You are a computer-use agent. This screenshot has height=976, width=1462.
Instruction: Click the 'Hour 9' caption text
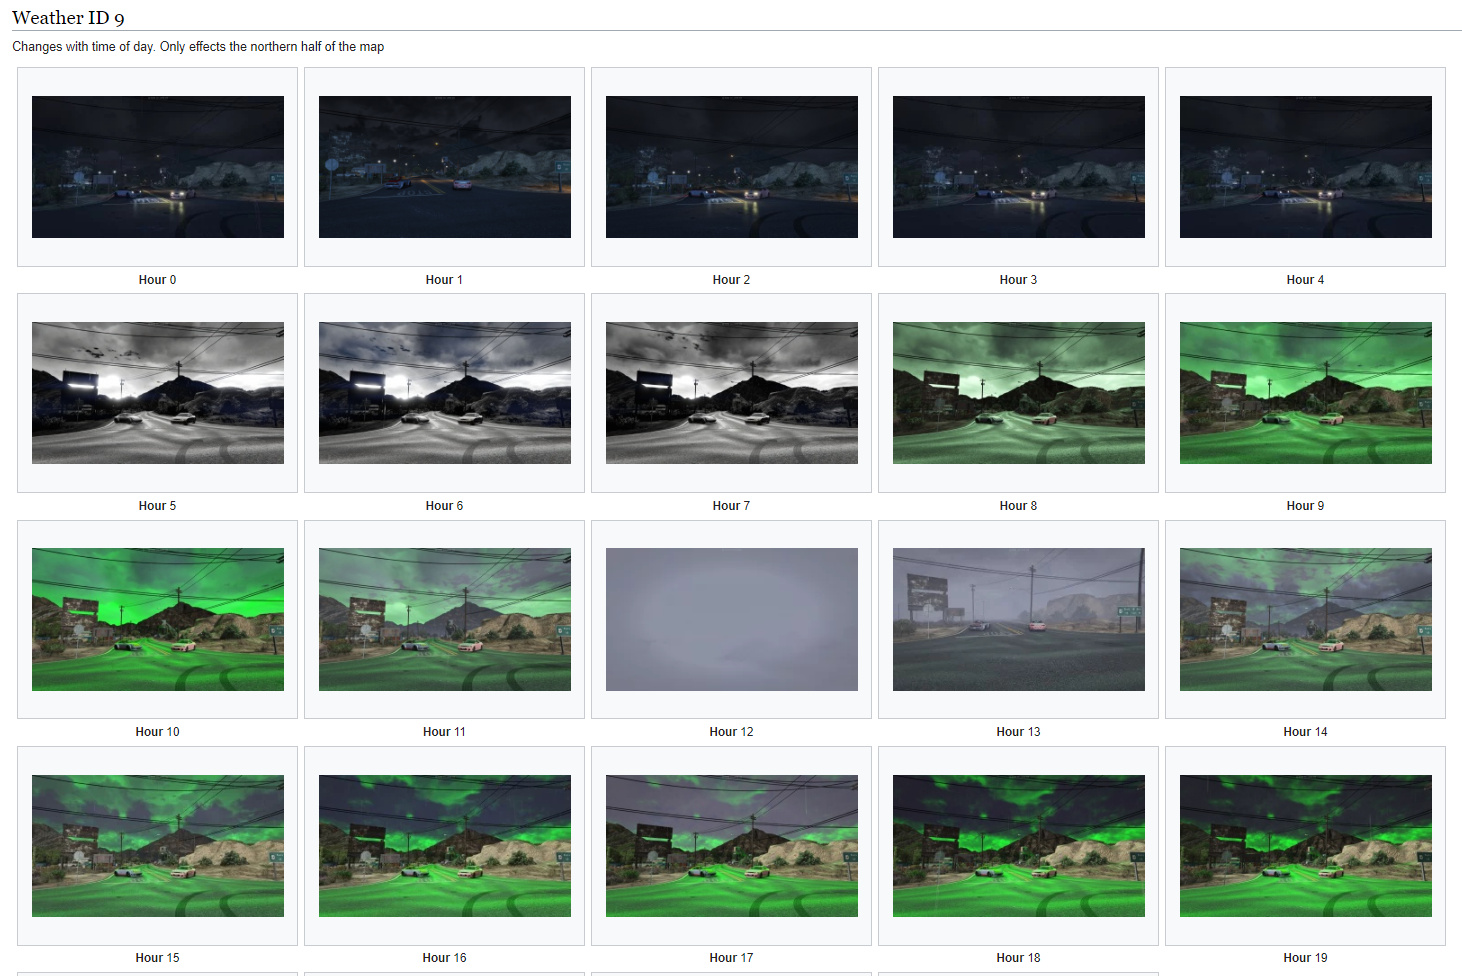(x=1305, y=506)
